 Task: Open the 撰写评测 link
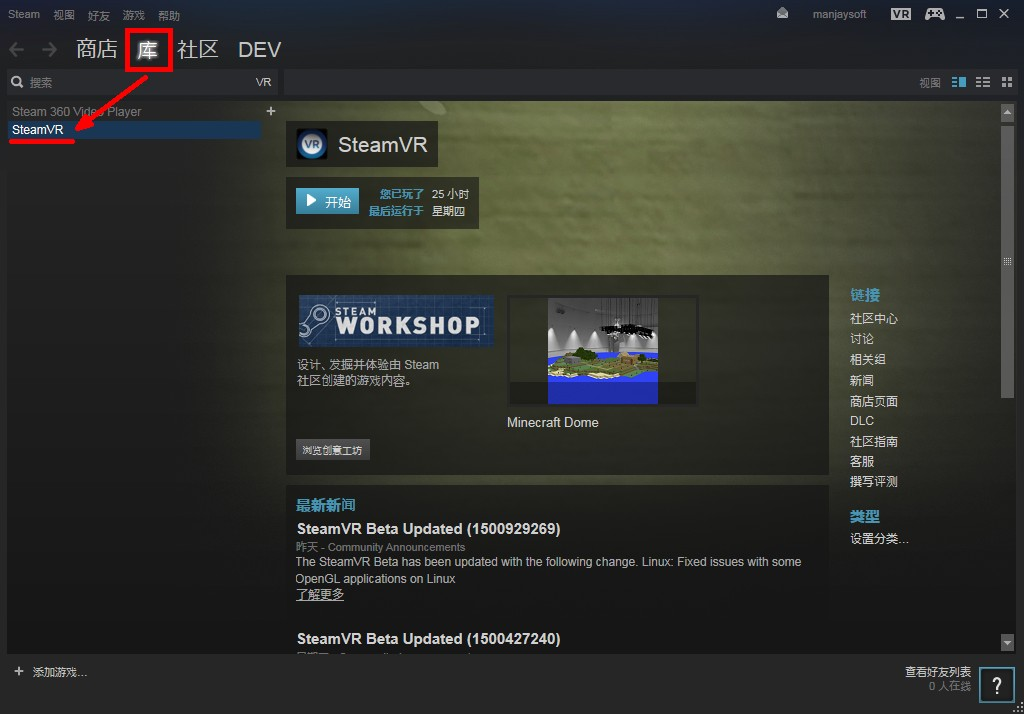click(x=873, y=481)
